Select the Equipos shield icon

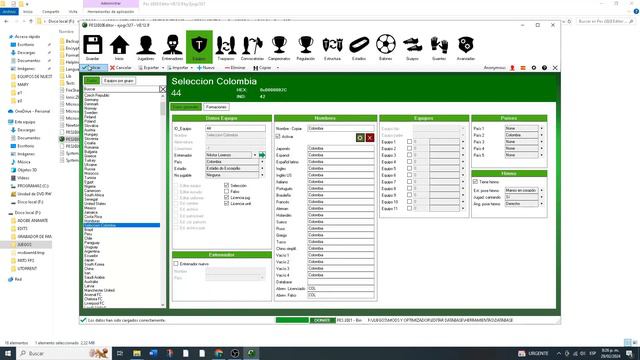pos(199,45)
